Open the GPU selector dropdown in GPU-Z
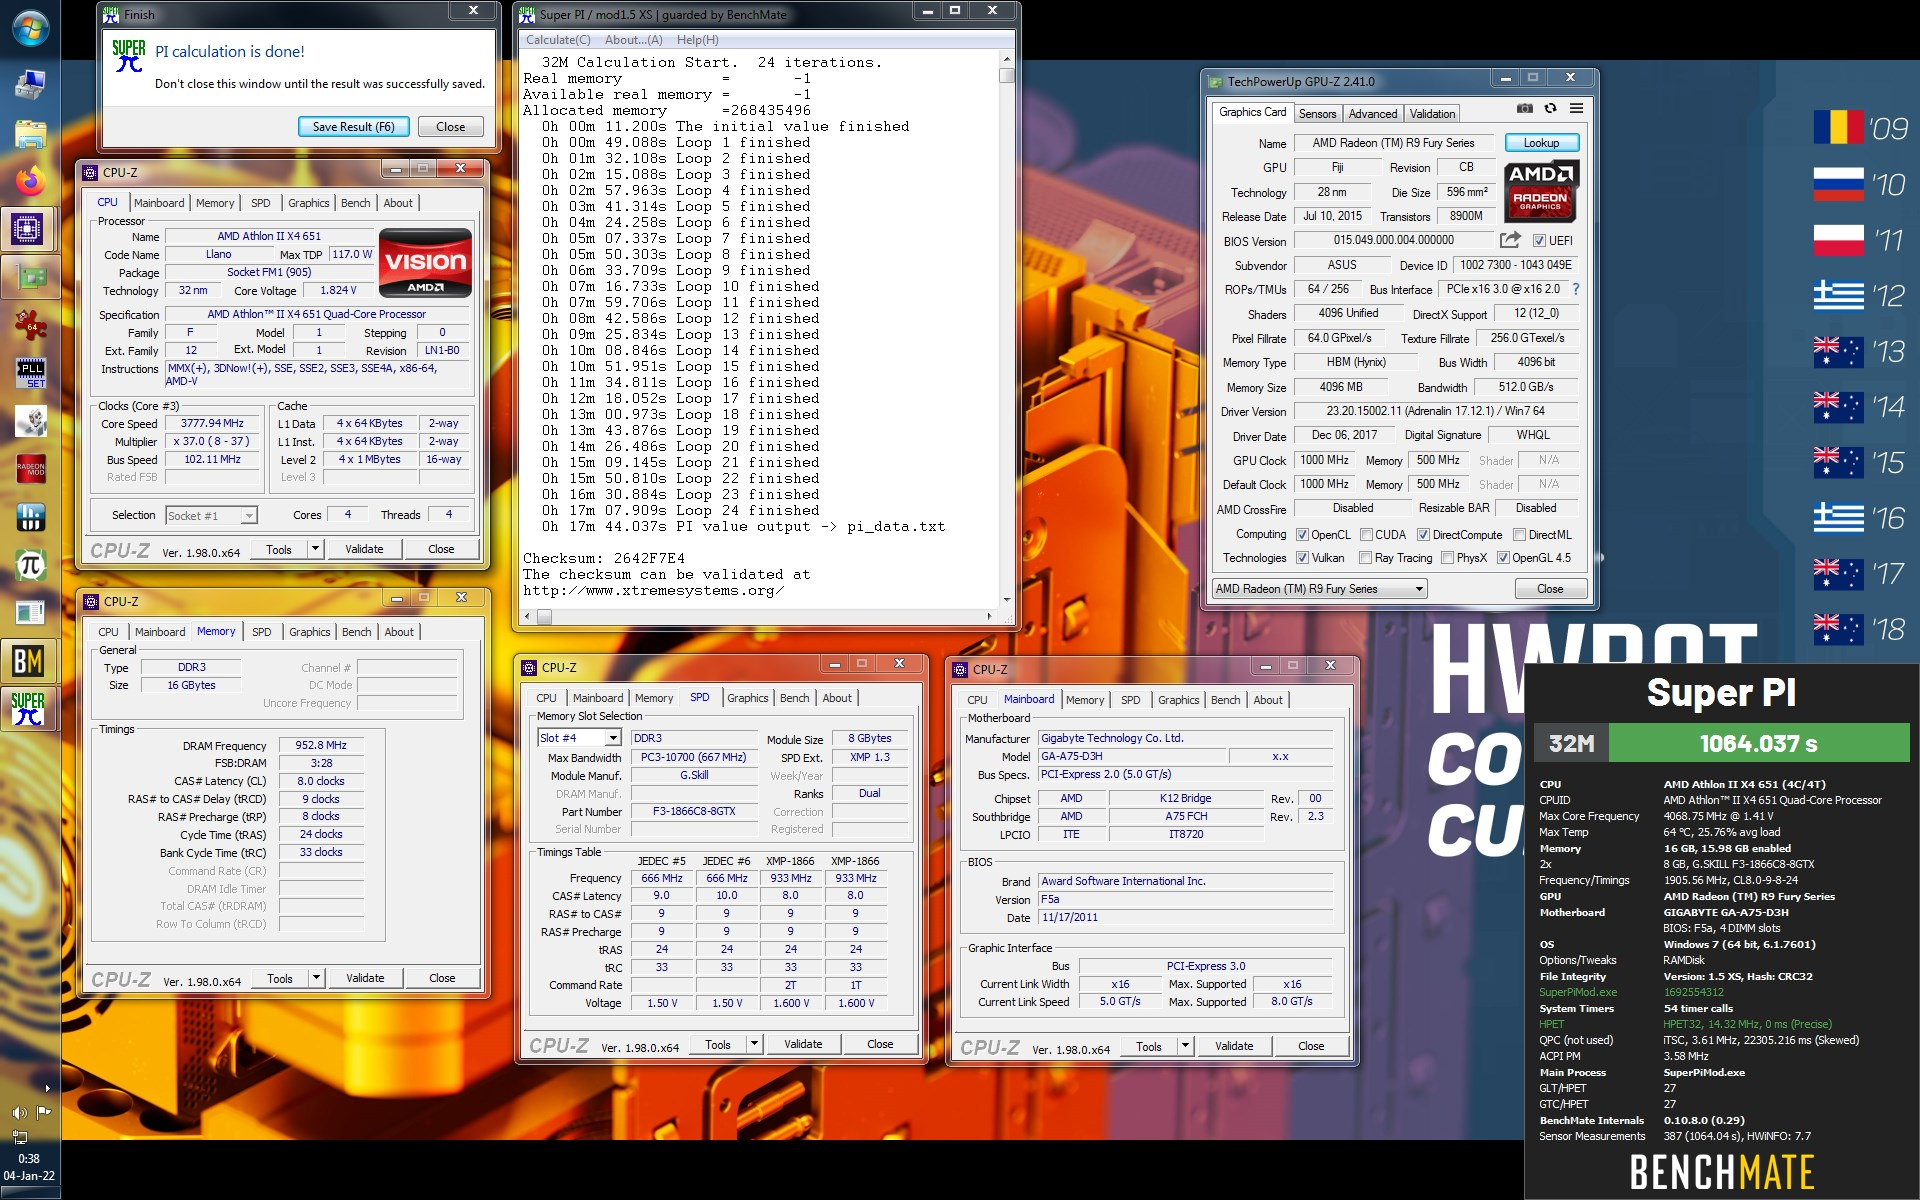 [x=1319, y=589]
